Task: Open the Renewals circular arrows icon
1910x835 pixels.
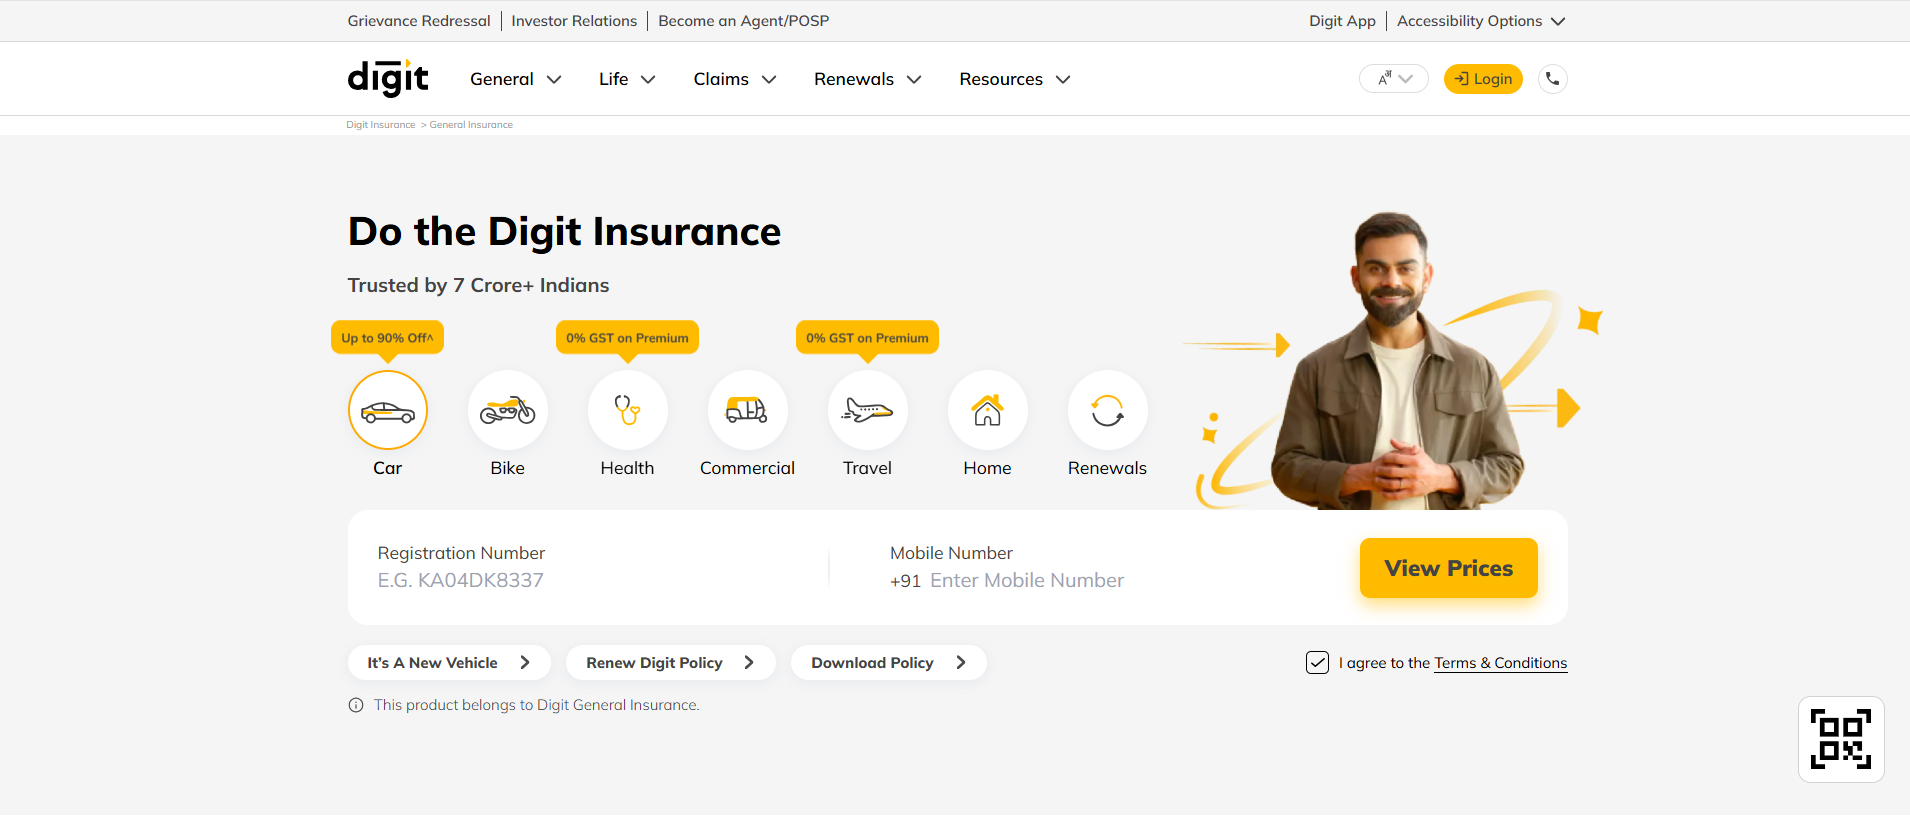Action: pyautogui.click(x=1108, y=410)
